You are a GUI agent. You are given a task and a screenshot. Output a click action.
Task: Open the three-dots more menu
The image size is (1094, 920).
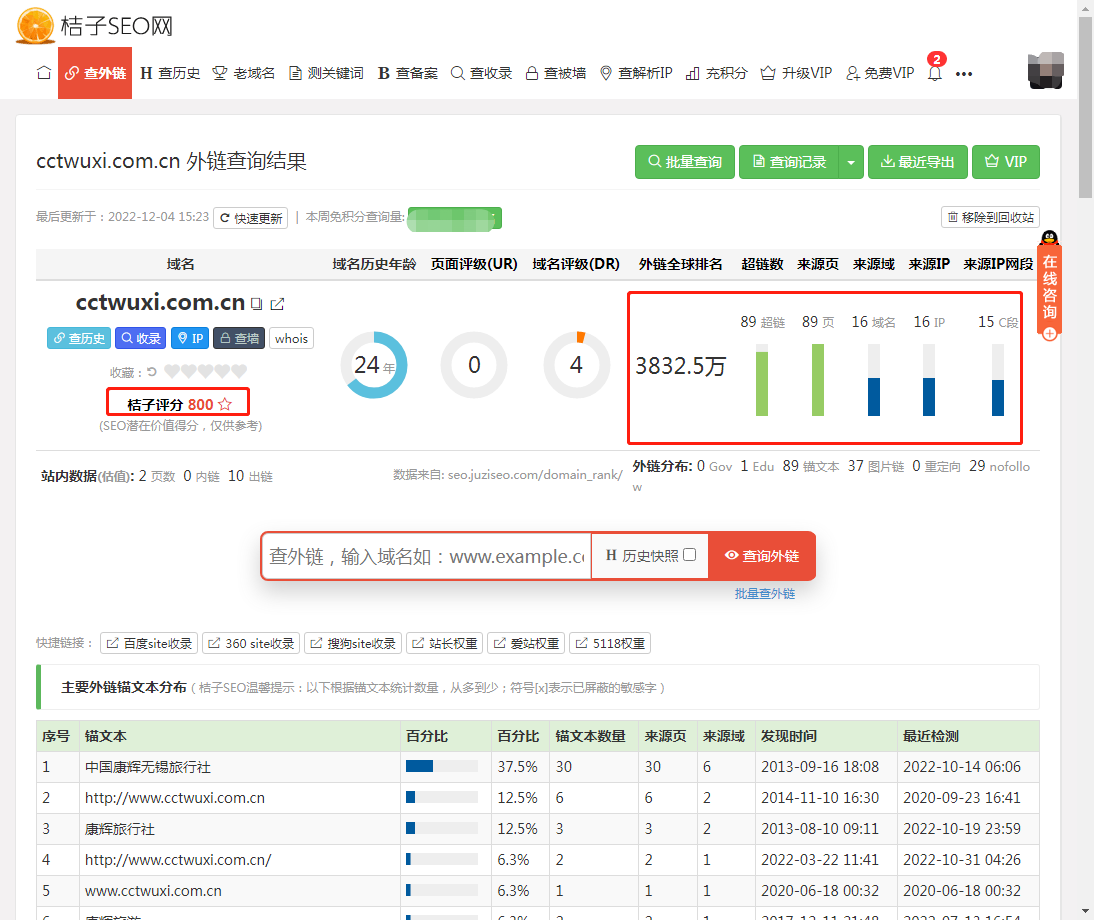(x=964, y=74)
